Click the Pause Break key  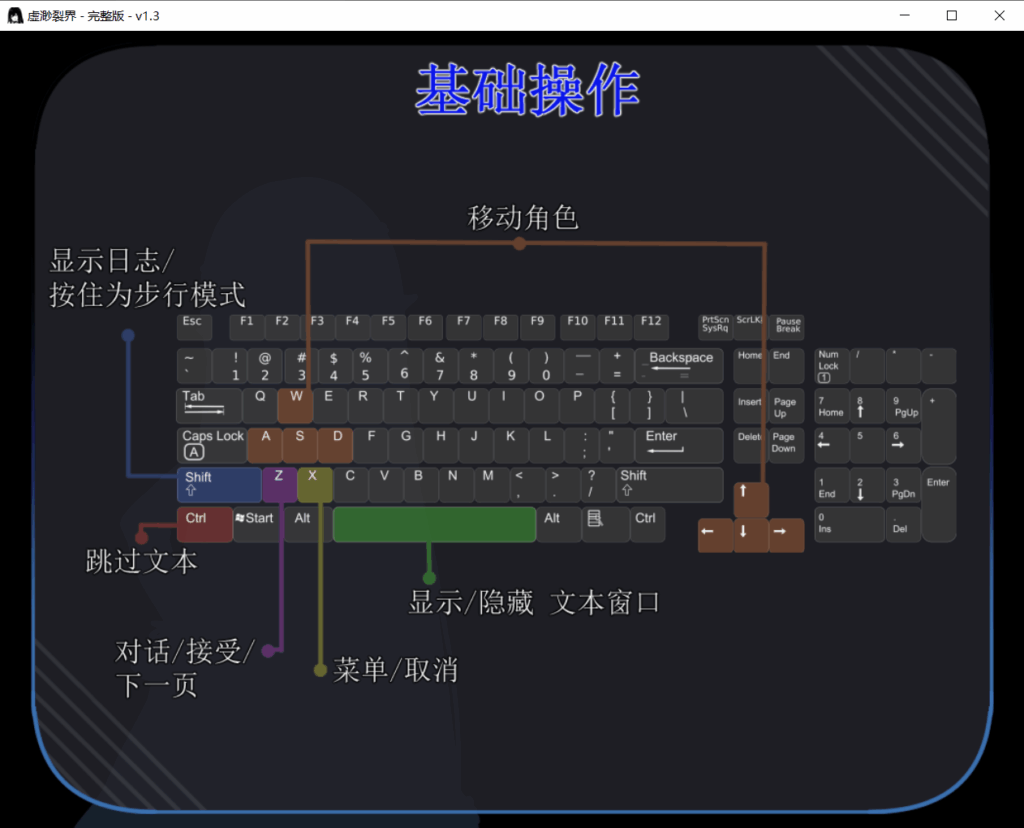pos(787,327)
